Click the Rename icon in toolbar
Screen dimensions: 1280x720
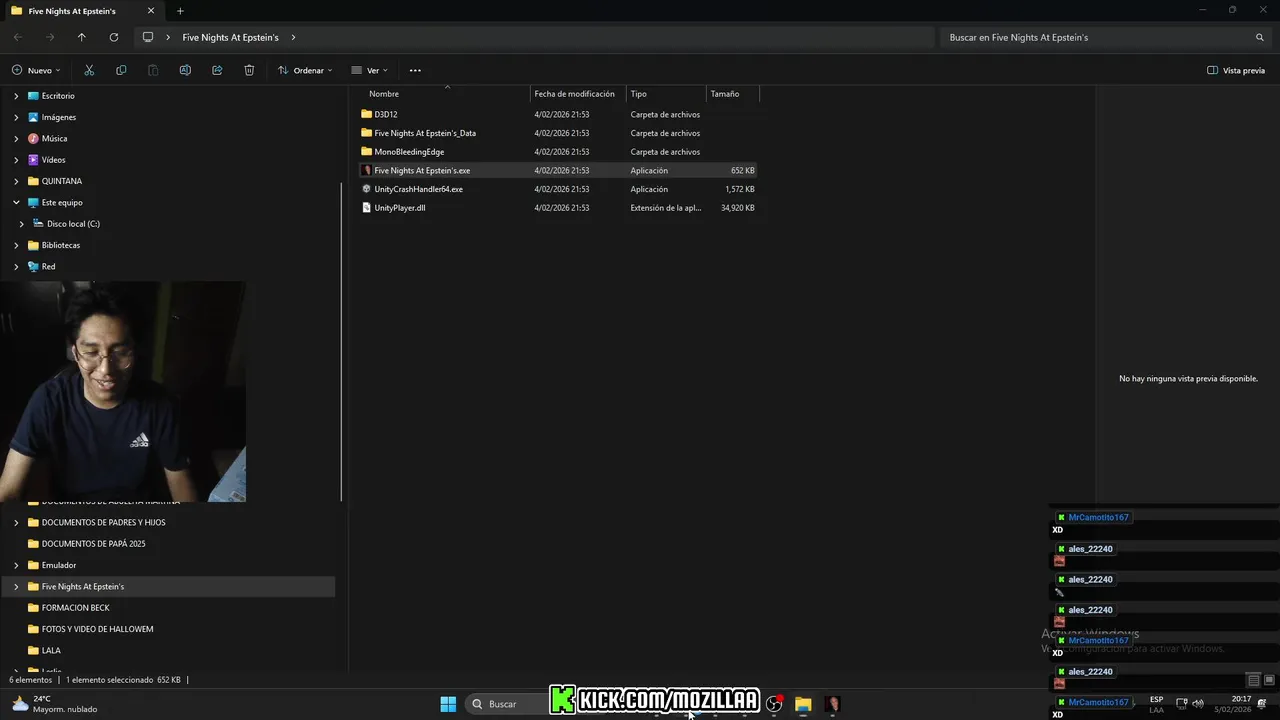pos(185,70)
